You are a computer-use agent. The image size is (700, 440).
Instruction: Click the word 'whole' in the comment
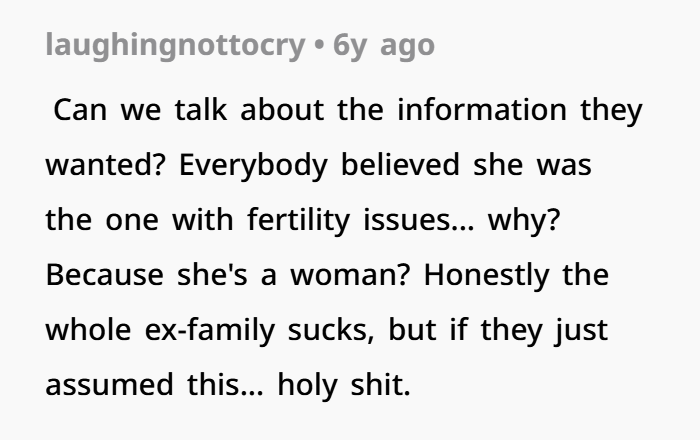[85, 329]
